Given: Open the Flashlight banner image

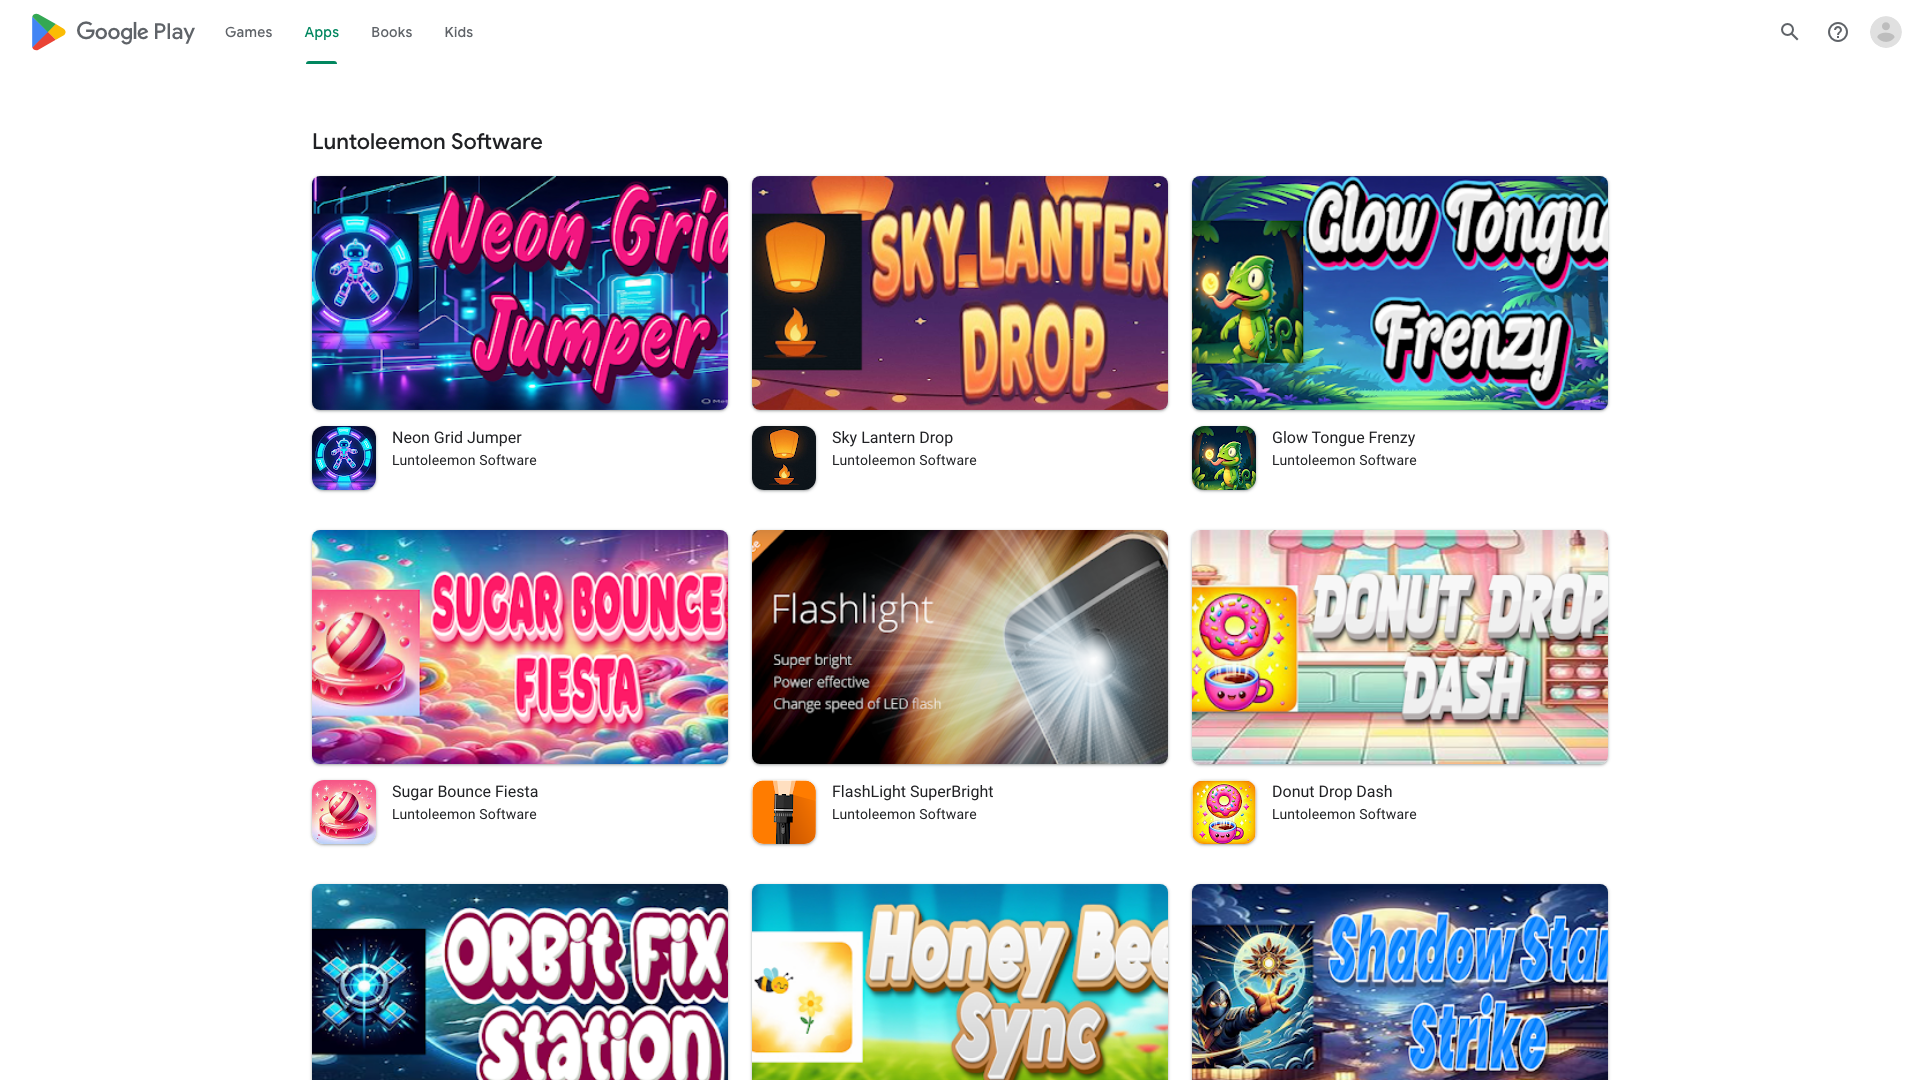Looking at the screenshot, I should [960, 647].
